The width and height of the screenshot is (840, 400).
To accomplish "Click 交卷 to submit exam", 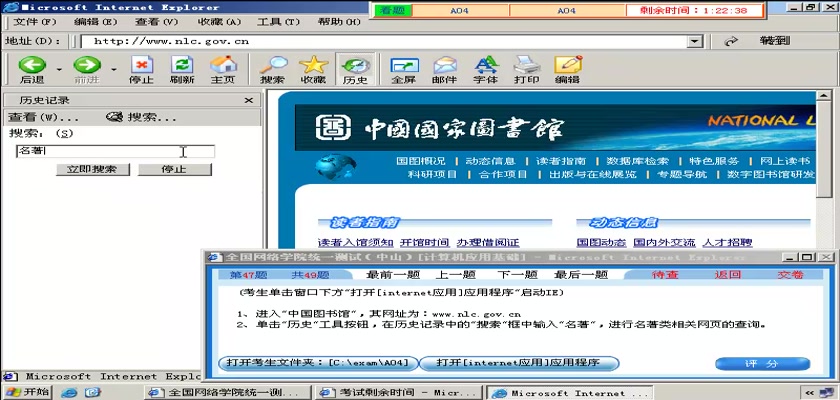I will pyautogui.click(x=790, y=275).
